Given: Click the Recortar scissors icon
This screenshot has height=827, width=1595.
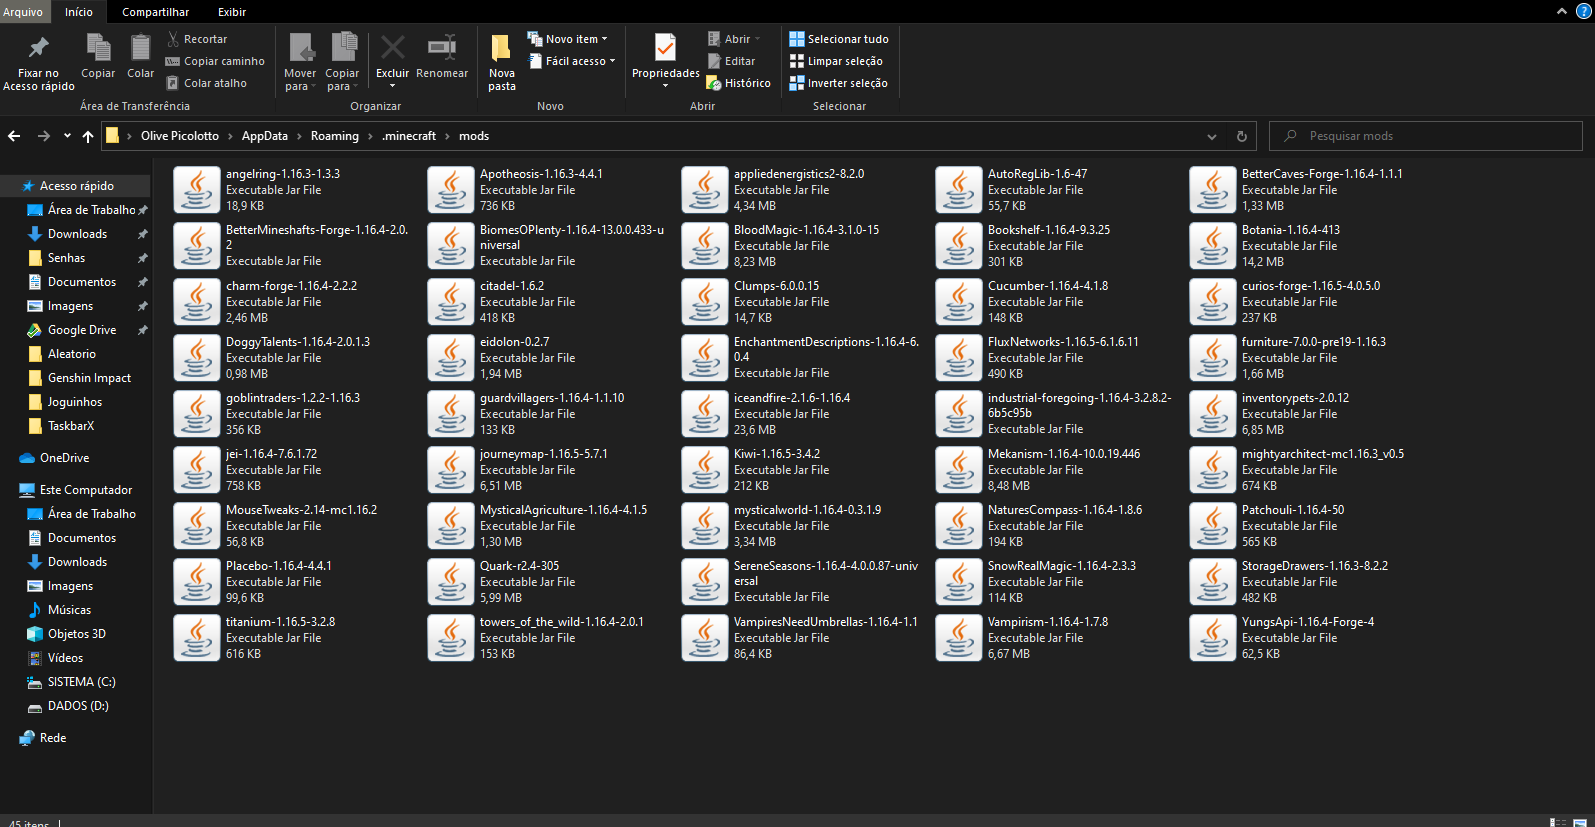Looking at the screenshot, I should pyautogui.click(x=173, y=39).
